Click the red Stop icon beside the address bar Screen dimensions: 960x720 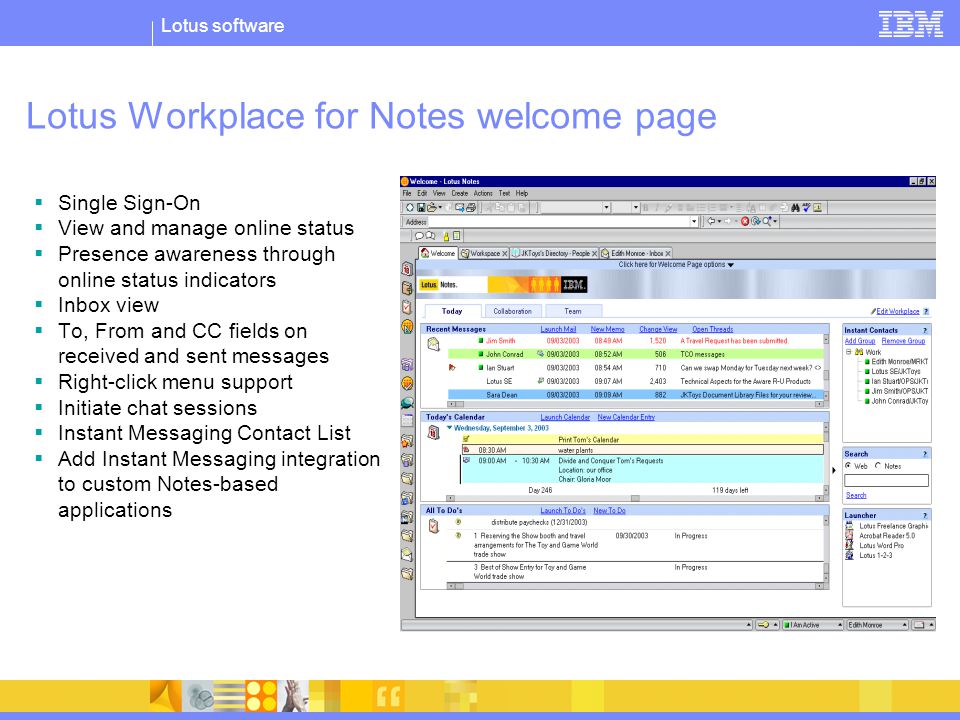(745, 222)
